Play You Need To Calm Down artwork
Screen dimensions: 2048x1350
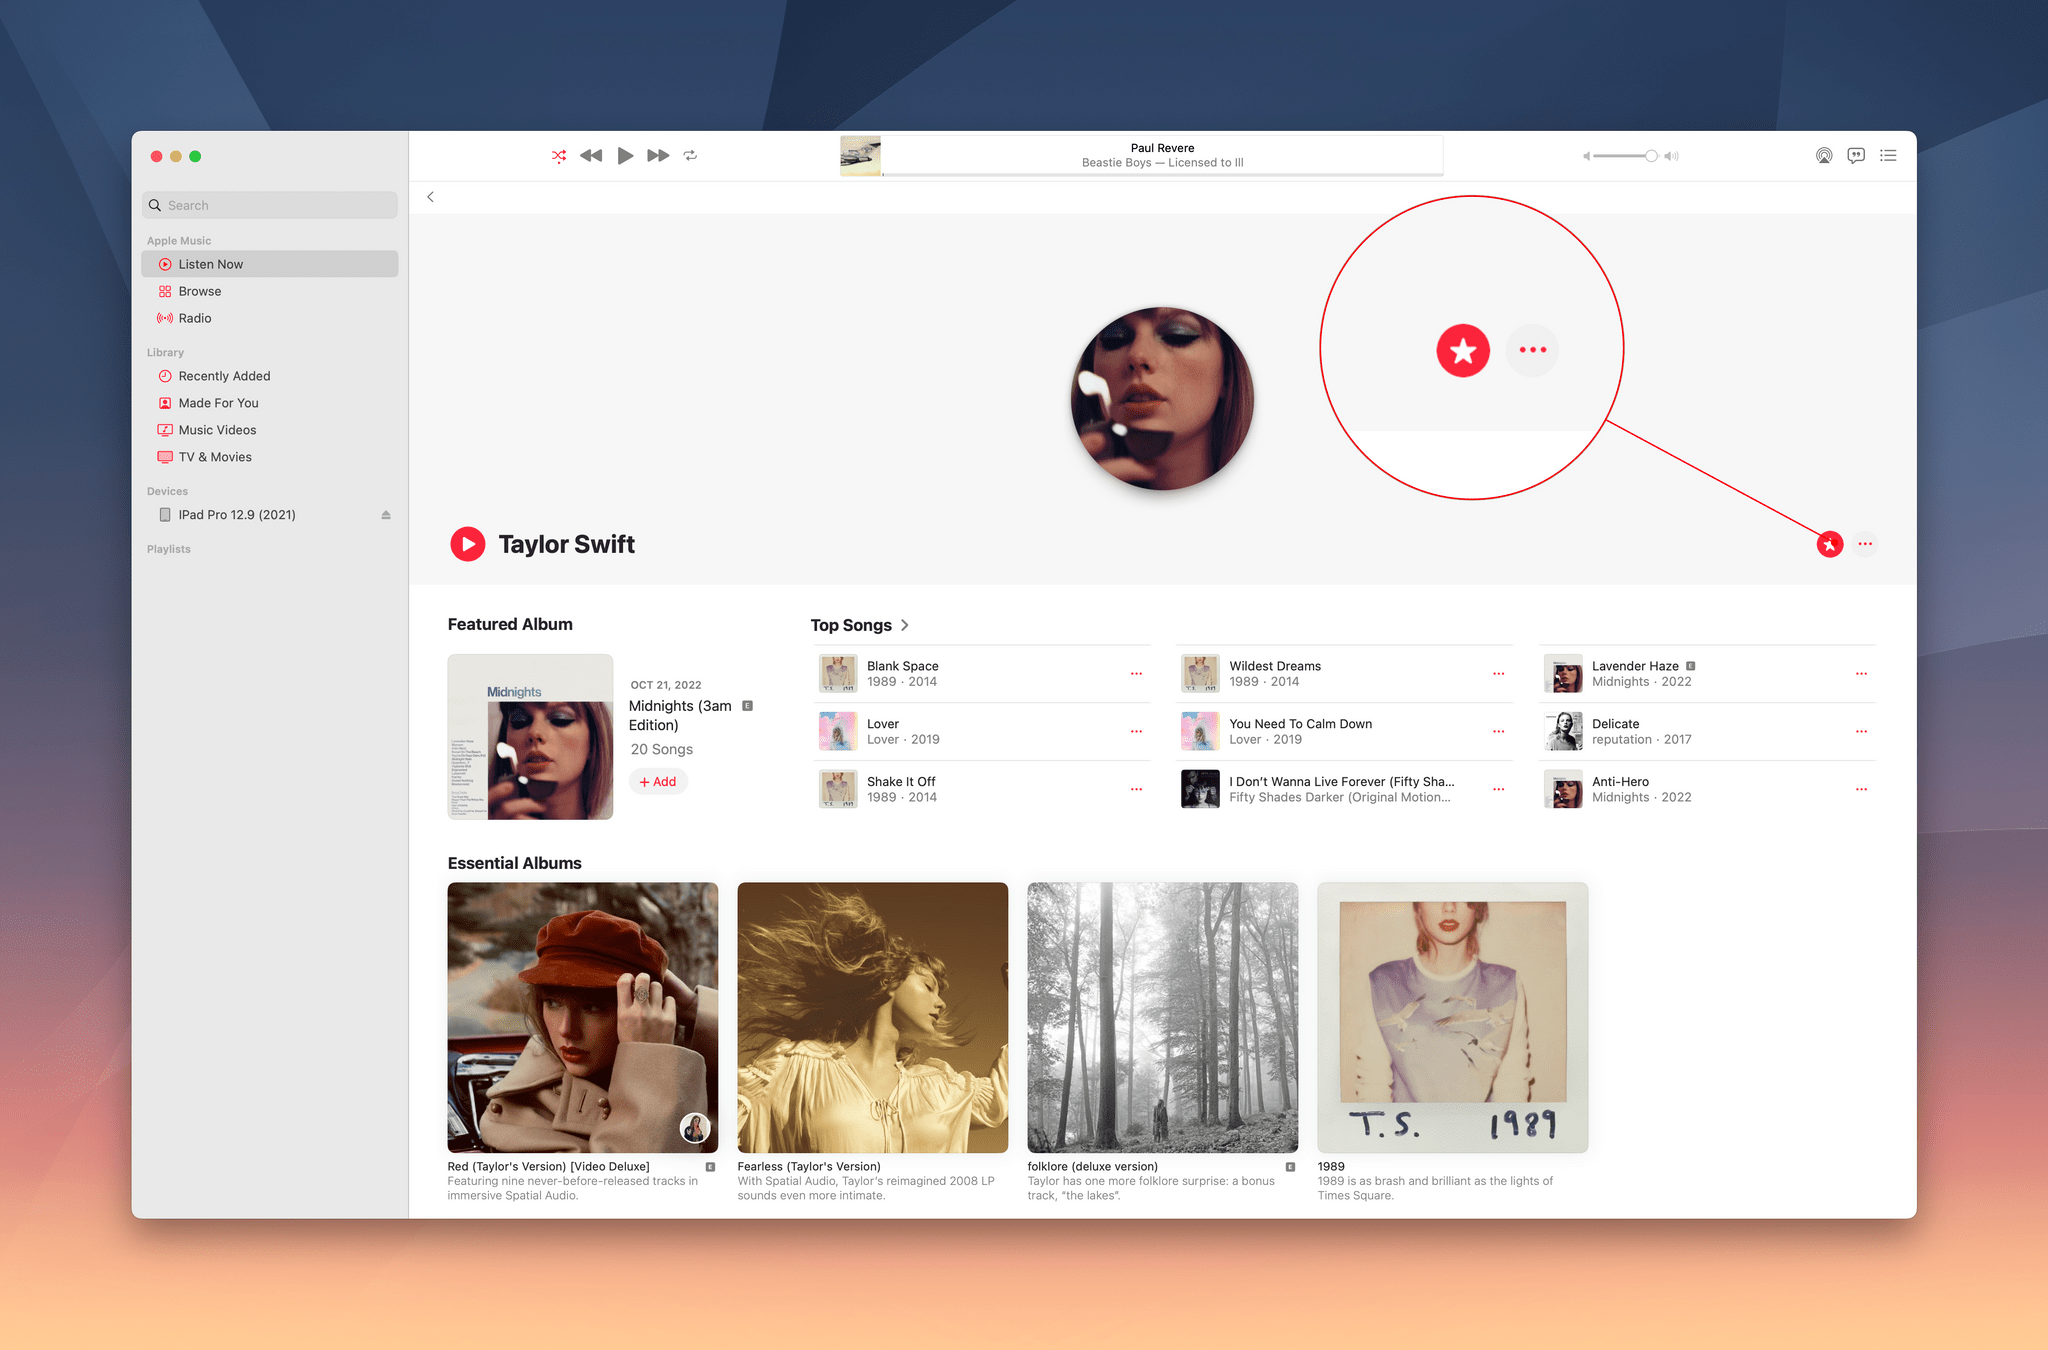(1200, 732)
